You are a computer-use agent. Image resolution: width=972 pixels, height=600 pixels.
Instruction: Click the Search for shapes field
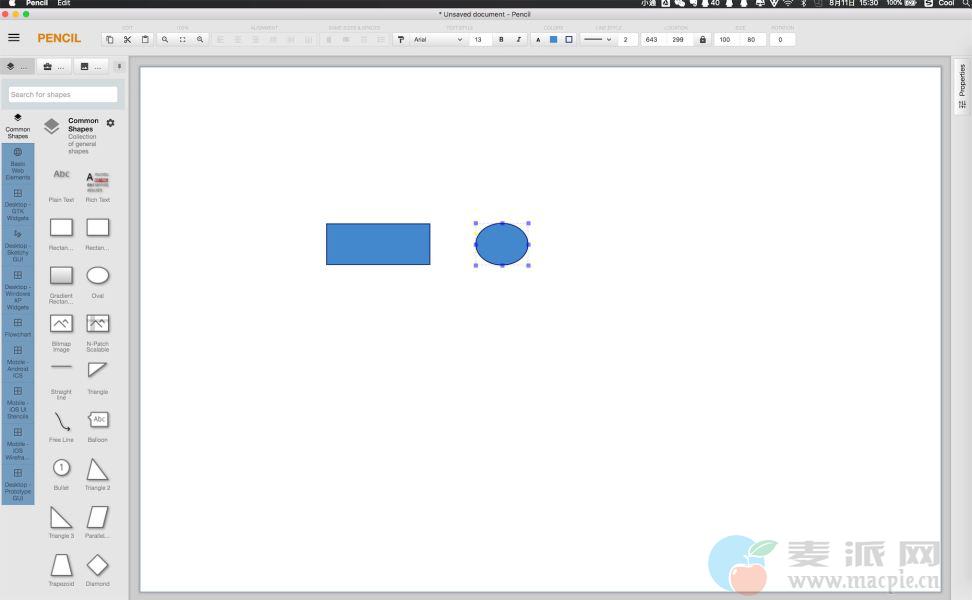pos(63,95)
